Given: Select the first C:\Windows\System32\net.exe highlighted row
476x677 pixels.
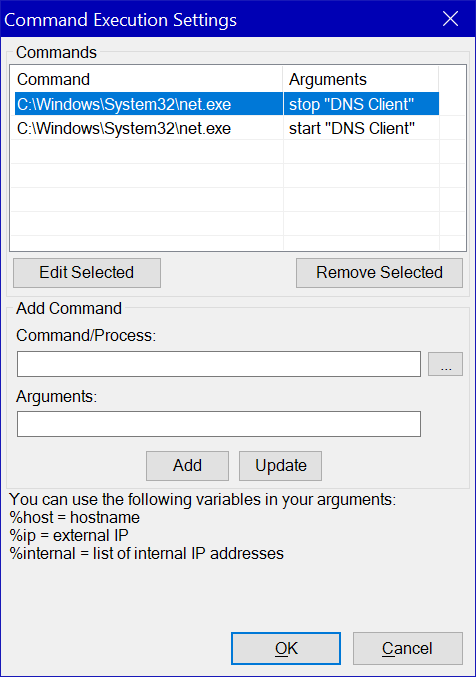Looking at the screenshot, I should click(x=227, y=104).
